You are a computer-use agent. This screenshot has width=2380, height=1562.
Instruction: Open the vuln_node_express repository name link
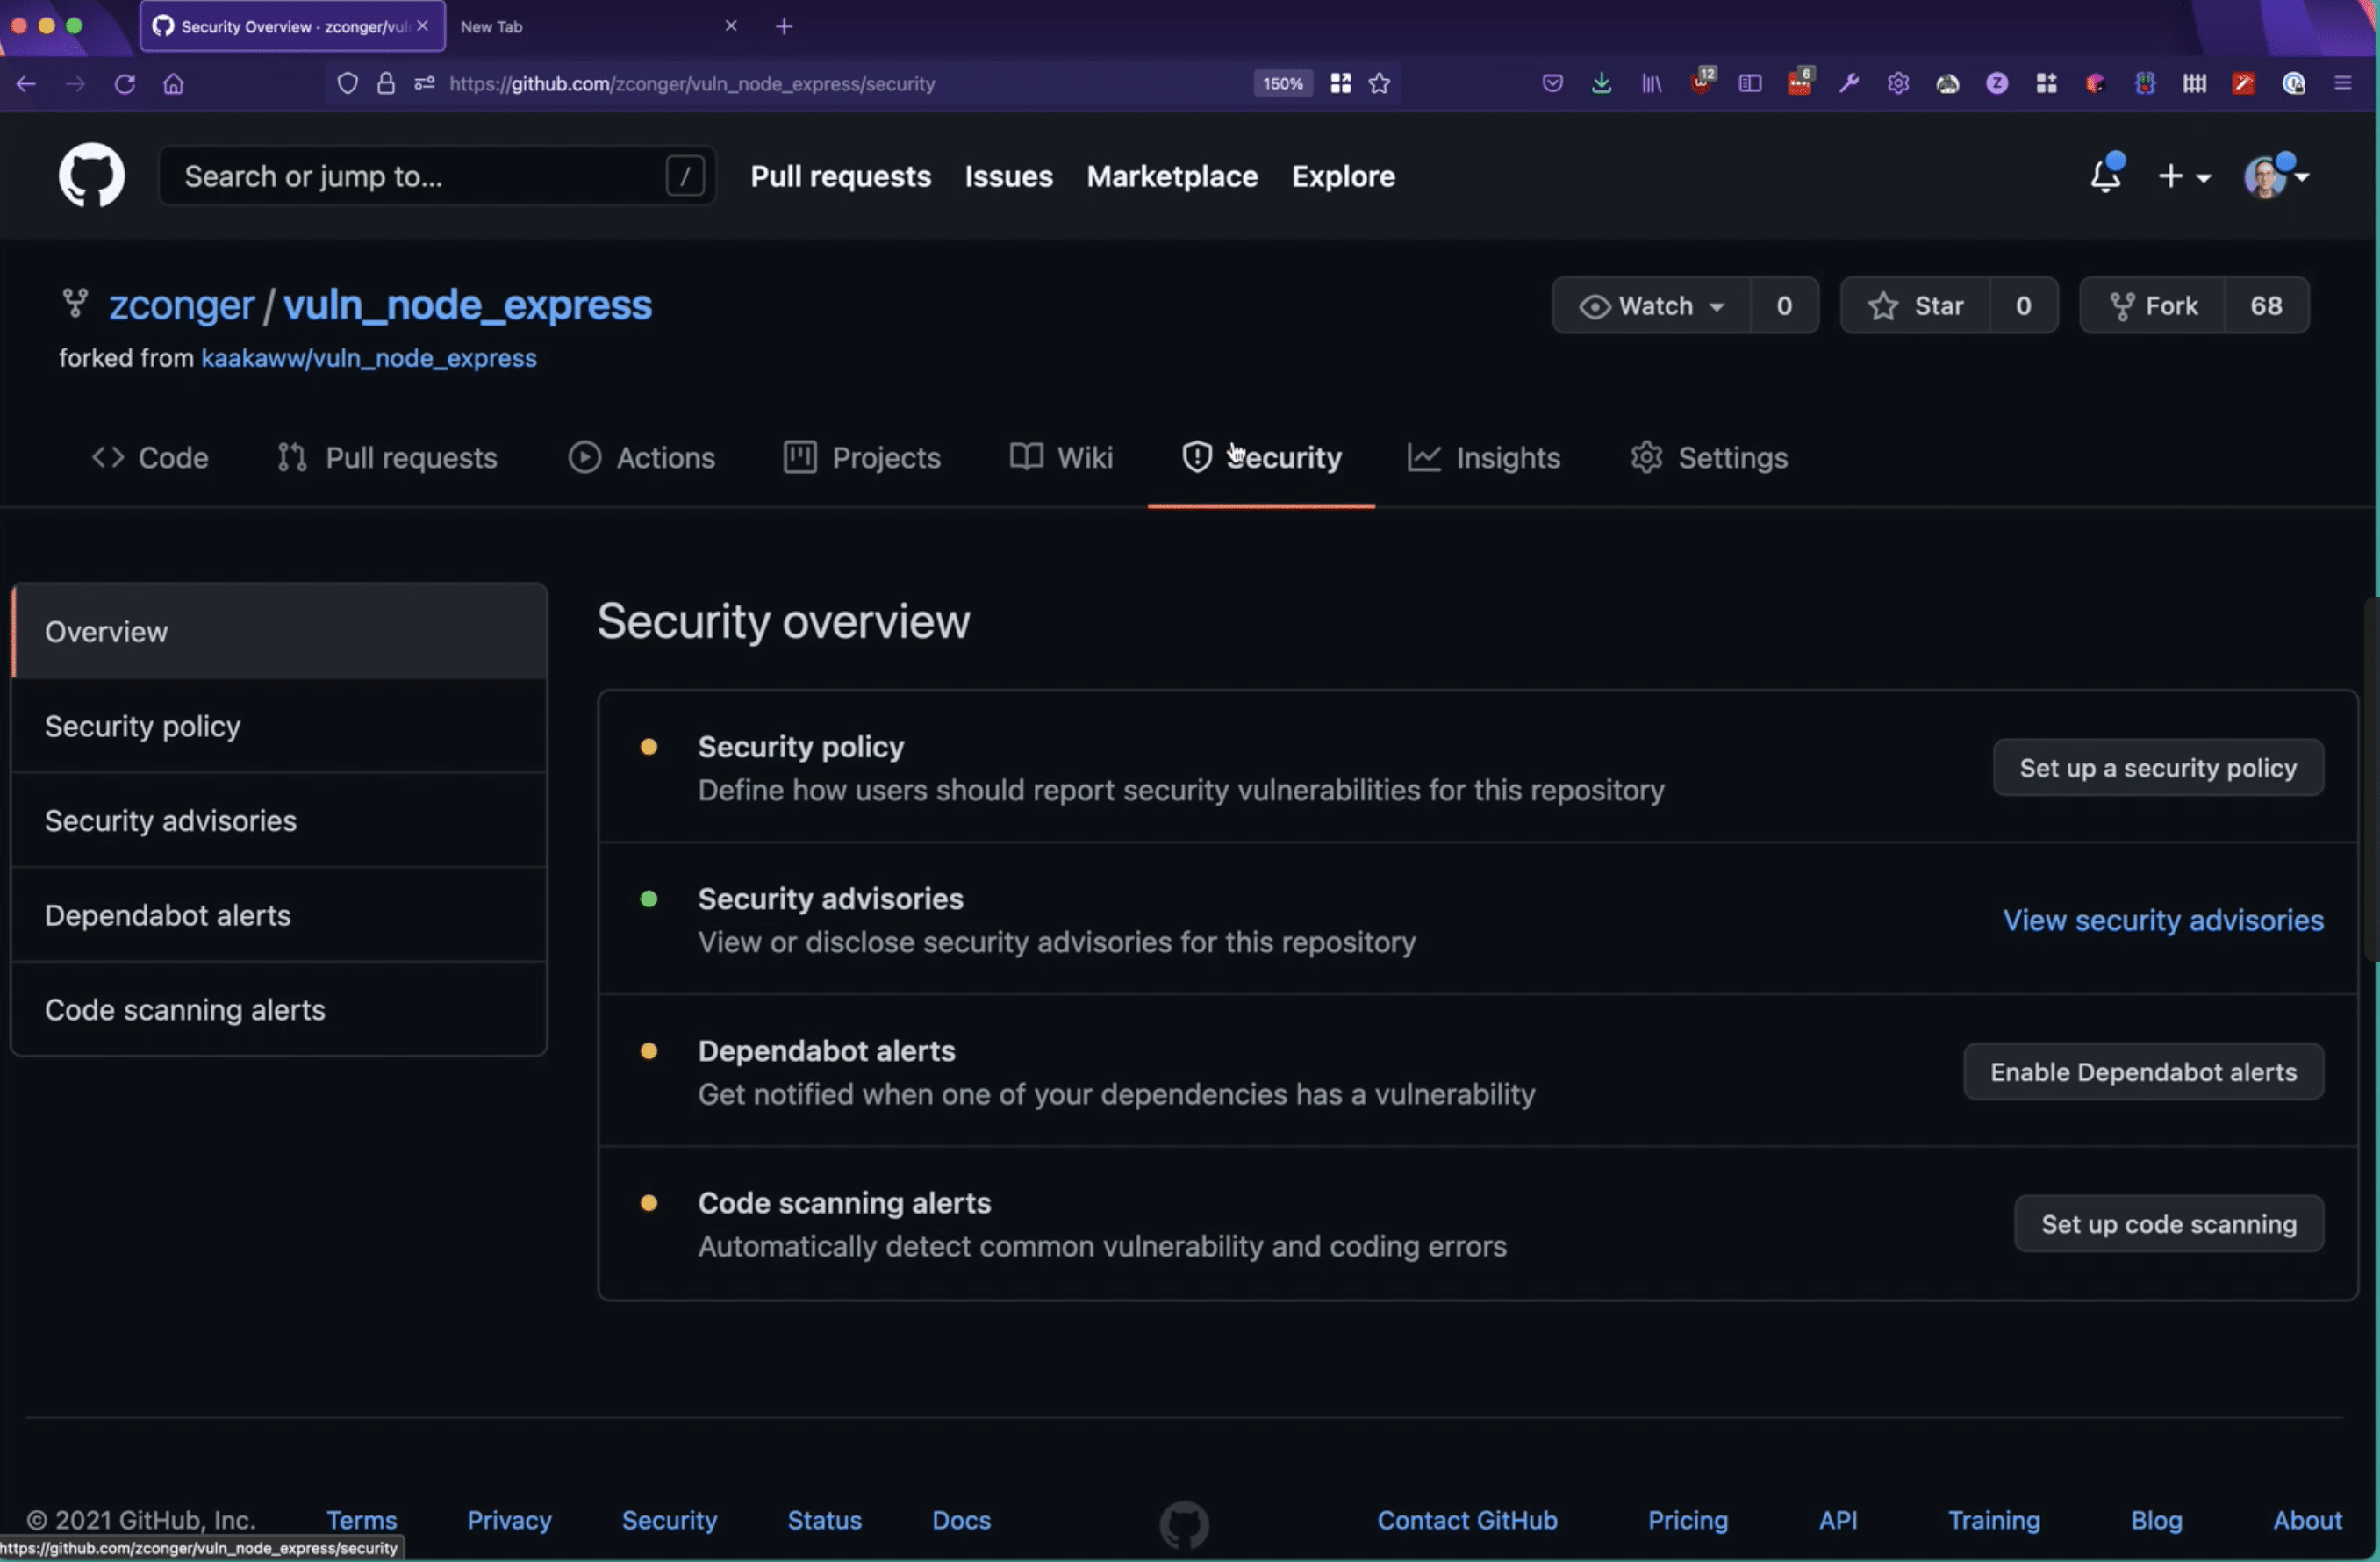[467, 304]
